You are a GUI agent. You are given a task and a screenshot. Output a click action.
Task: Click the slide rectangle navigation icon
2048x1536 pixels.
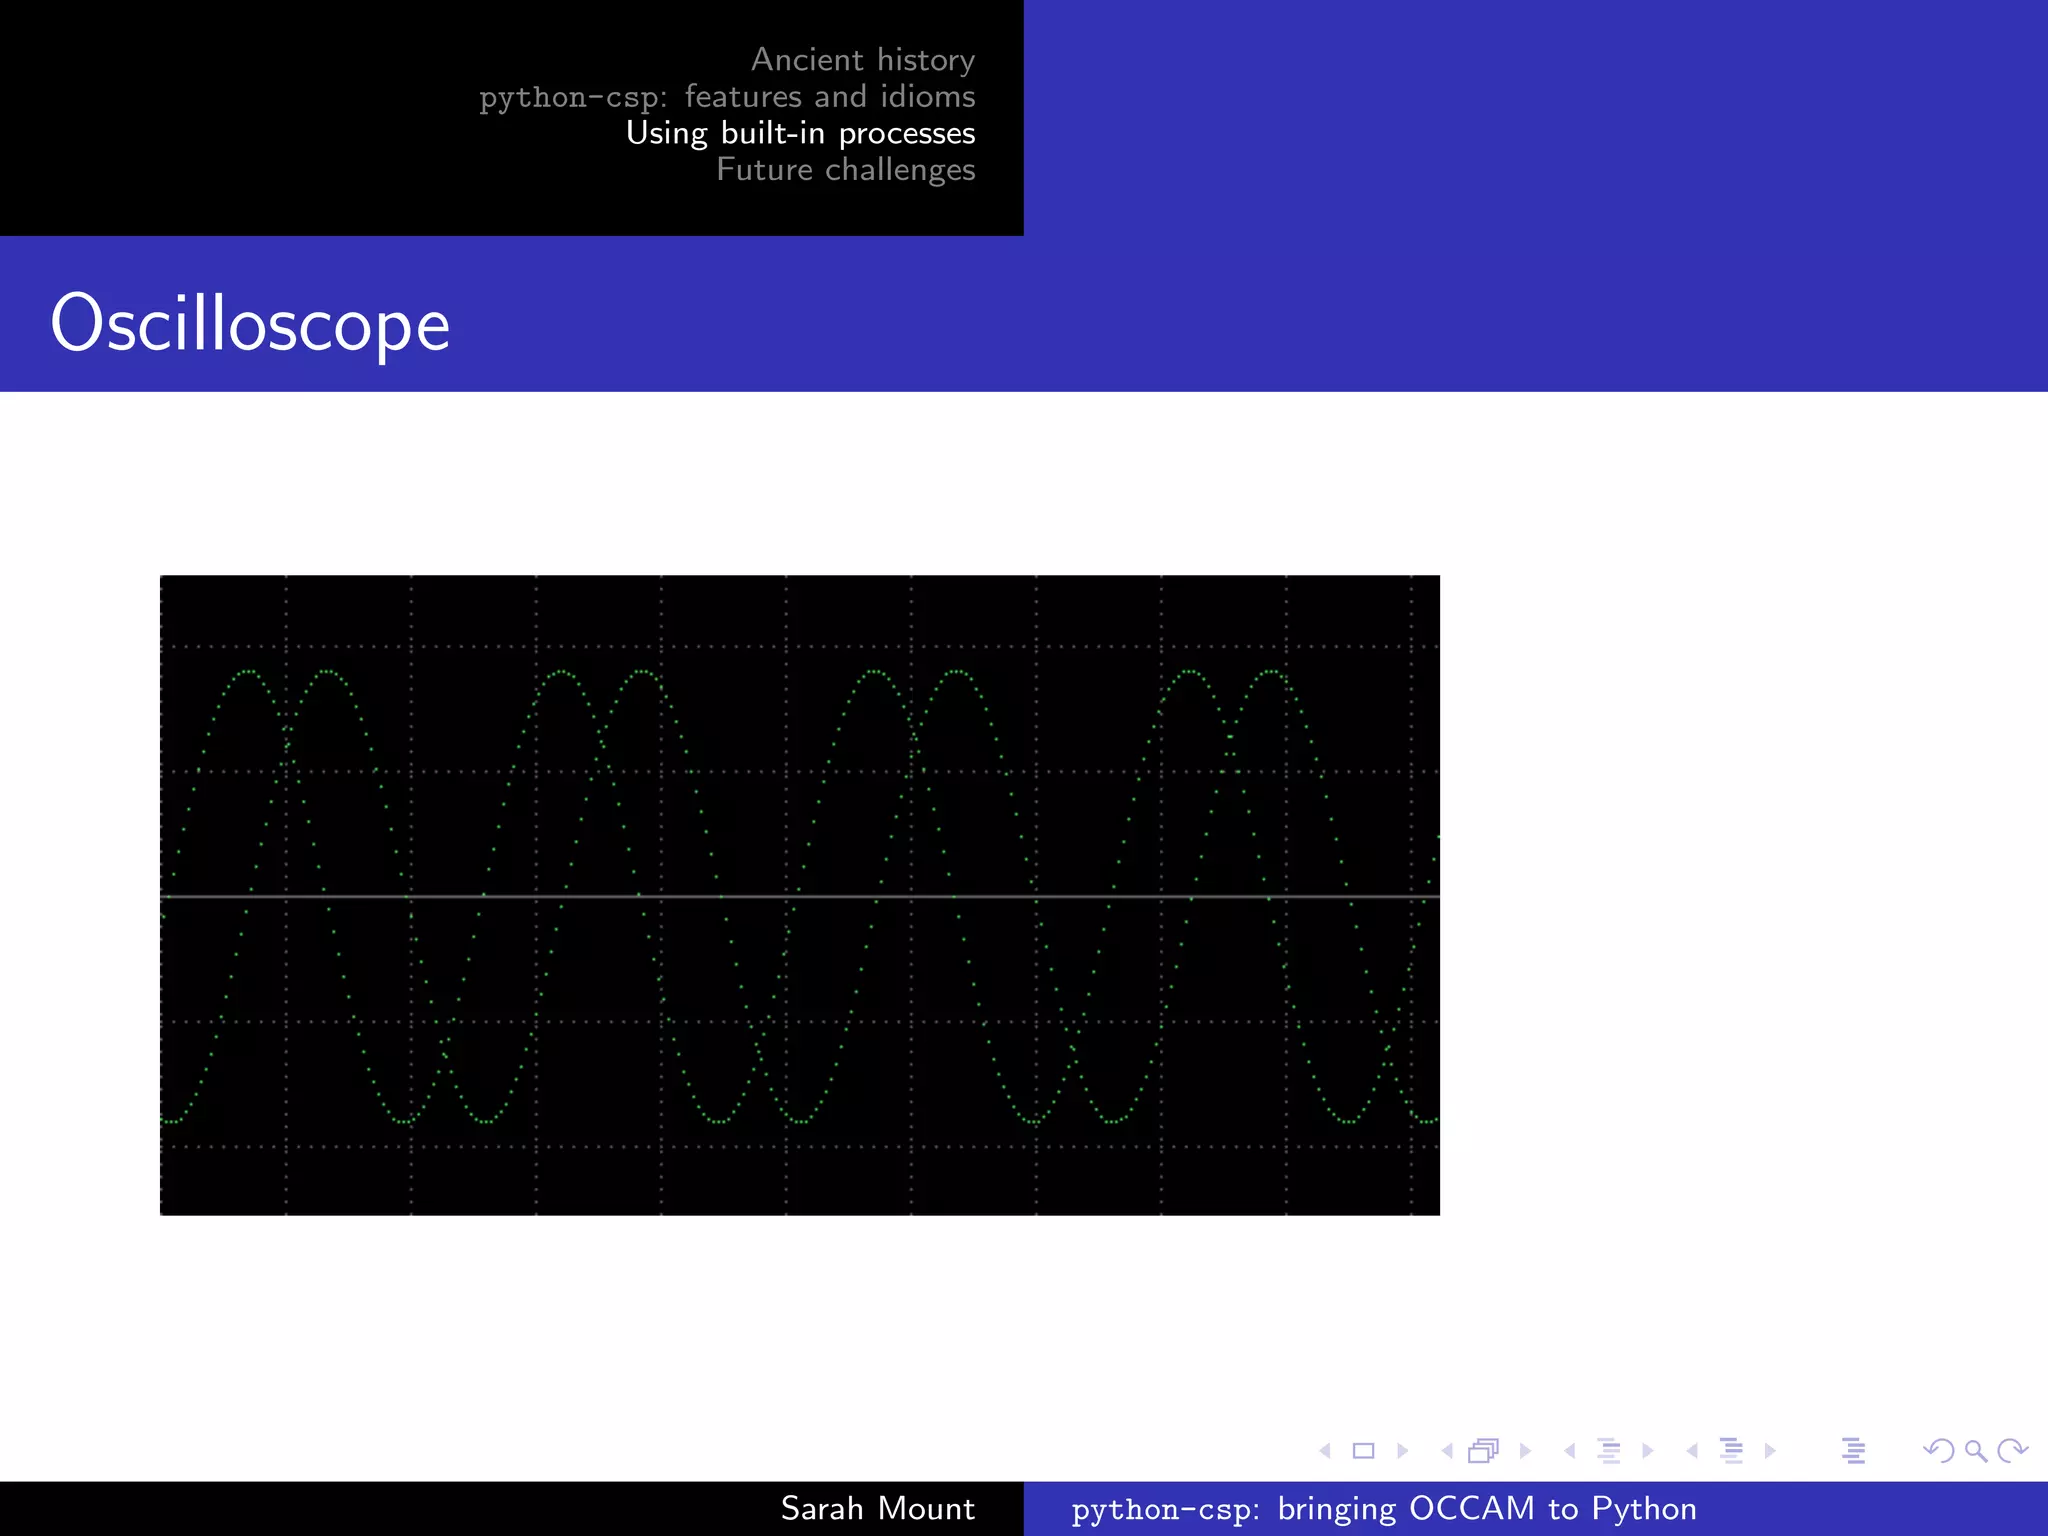tap(1363, 1451)
